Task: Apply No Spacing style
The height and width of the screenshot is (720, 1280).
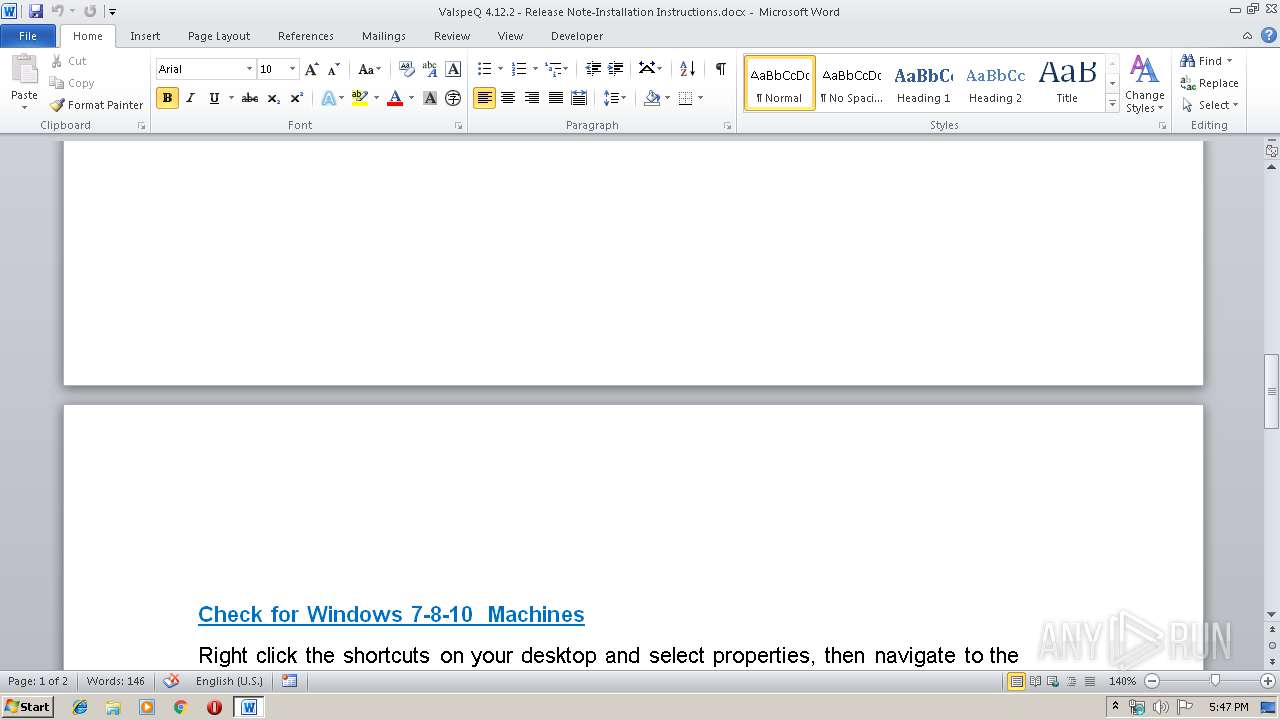Action: click(x=851, y=83)
